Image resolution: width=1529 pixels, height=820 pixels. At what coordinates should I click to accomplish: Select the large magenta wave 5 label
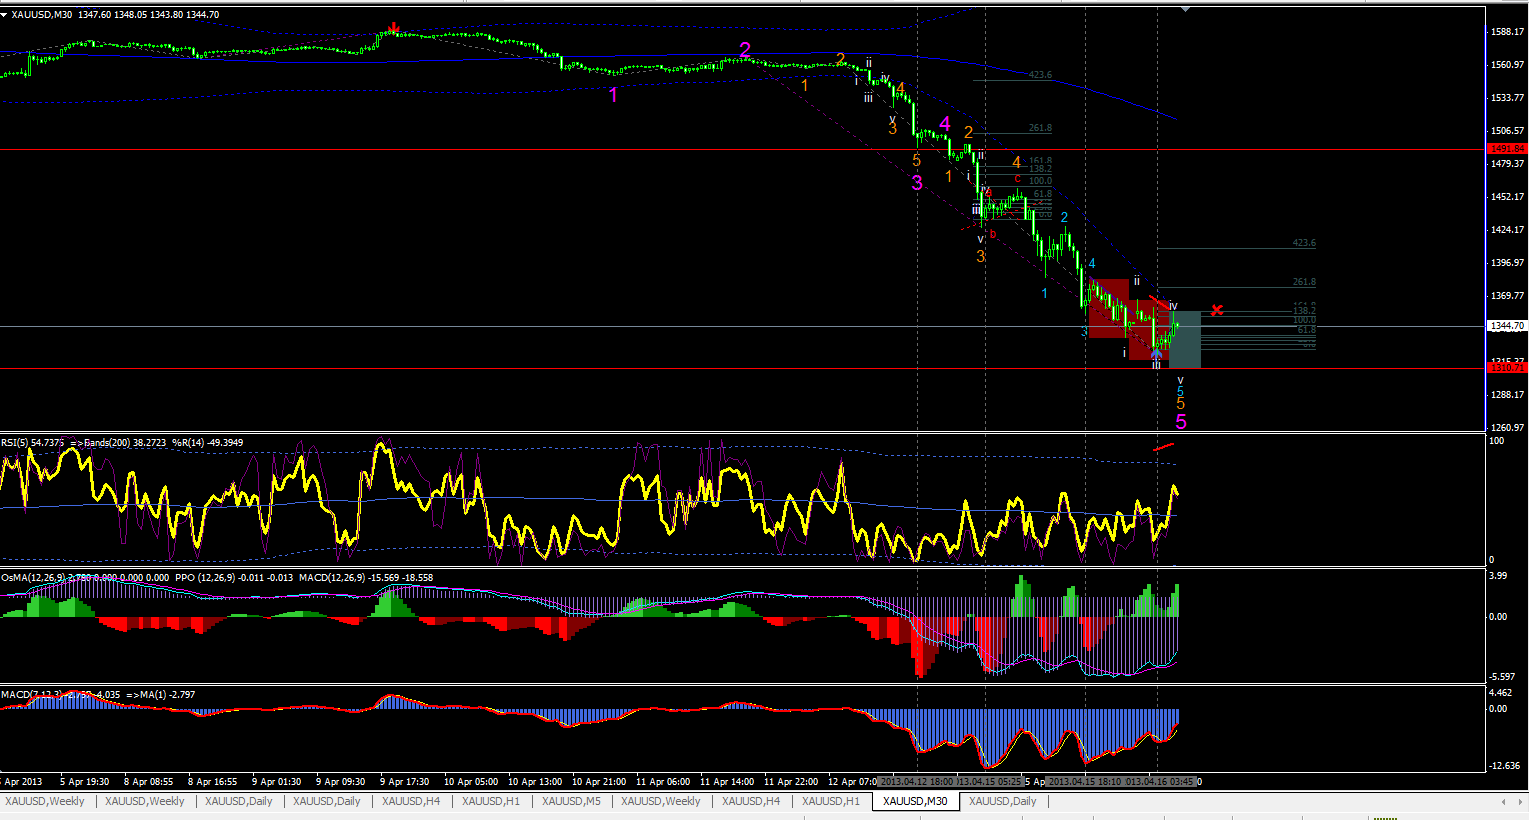point(1181,422)
